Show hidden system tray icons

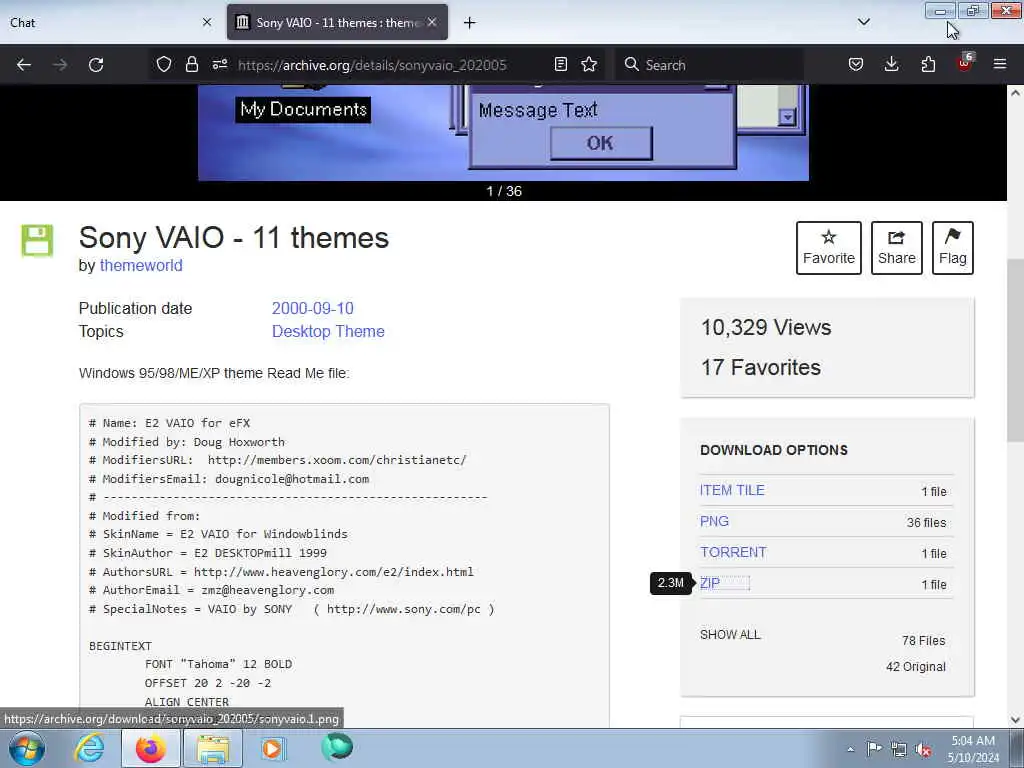(850, 749)
